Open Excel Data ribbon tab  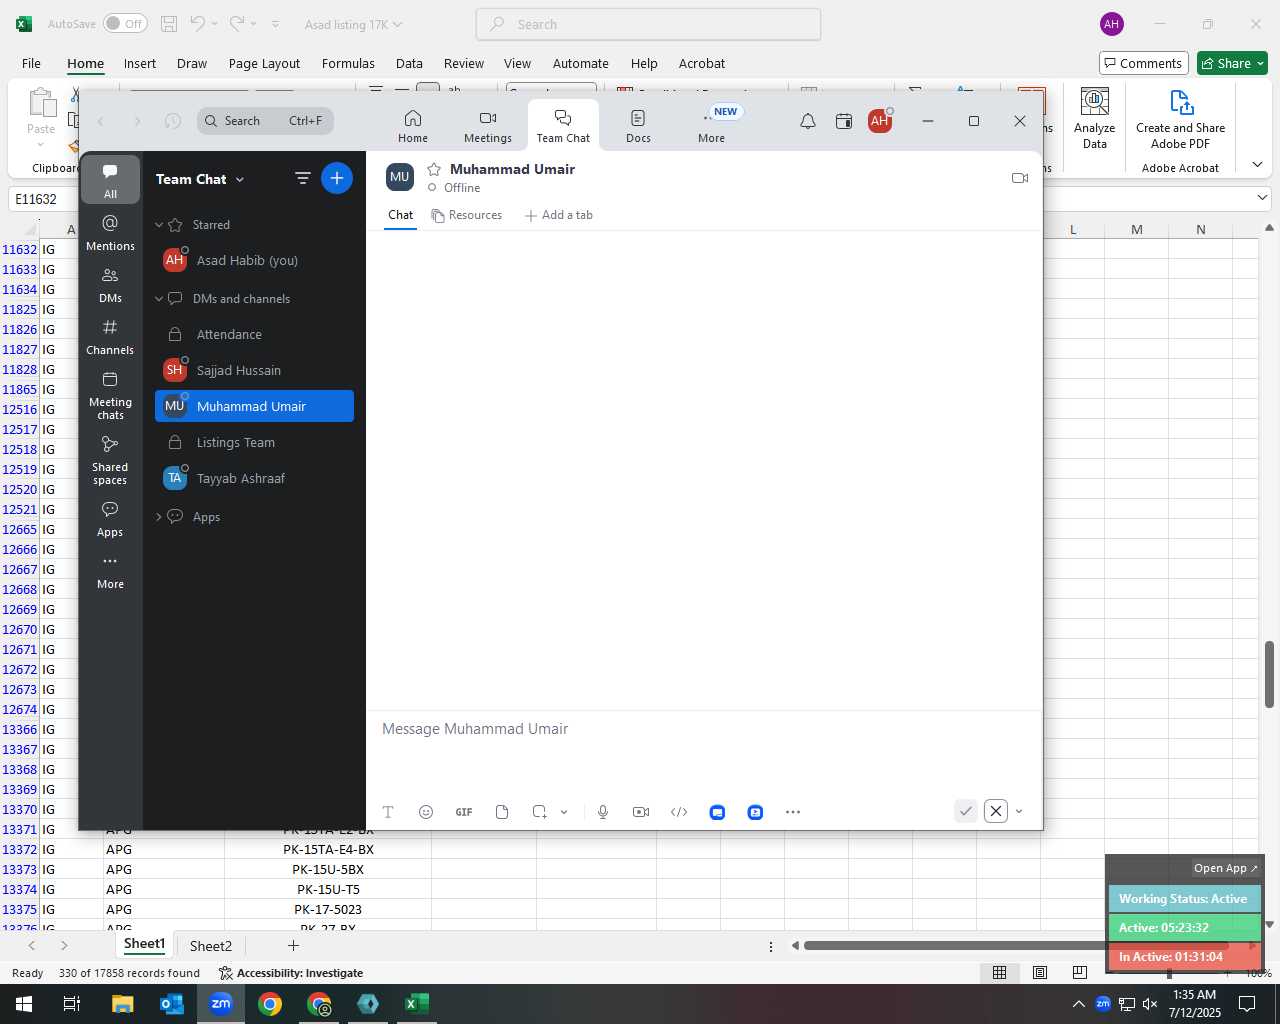coord(409,63)
